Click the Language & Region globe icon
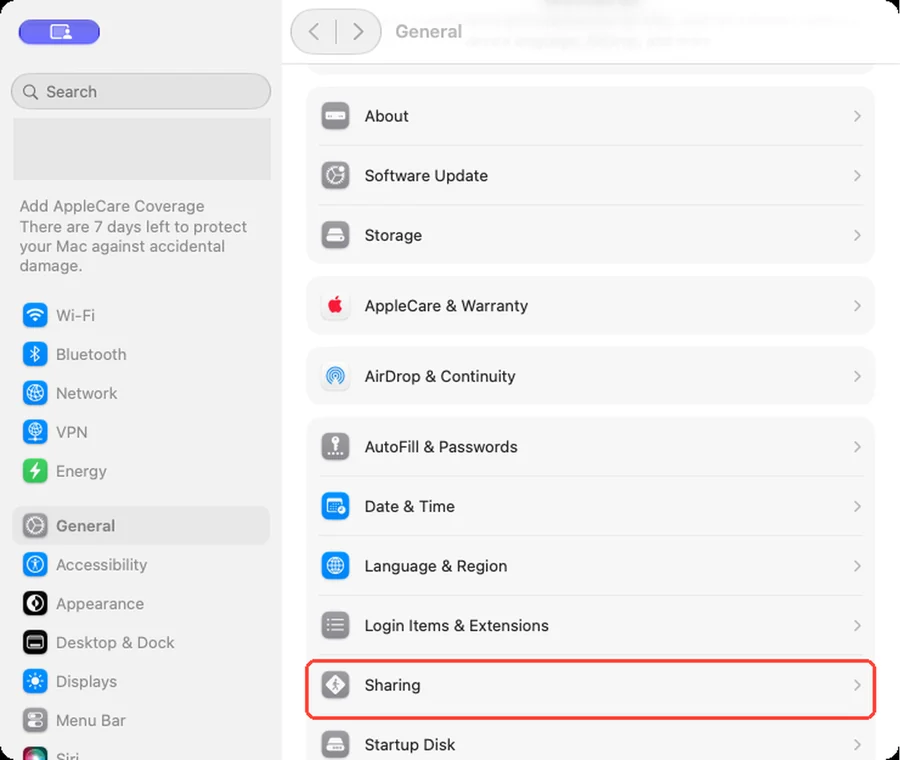 (335, 566)
